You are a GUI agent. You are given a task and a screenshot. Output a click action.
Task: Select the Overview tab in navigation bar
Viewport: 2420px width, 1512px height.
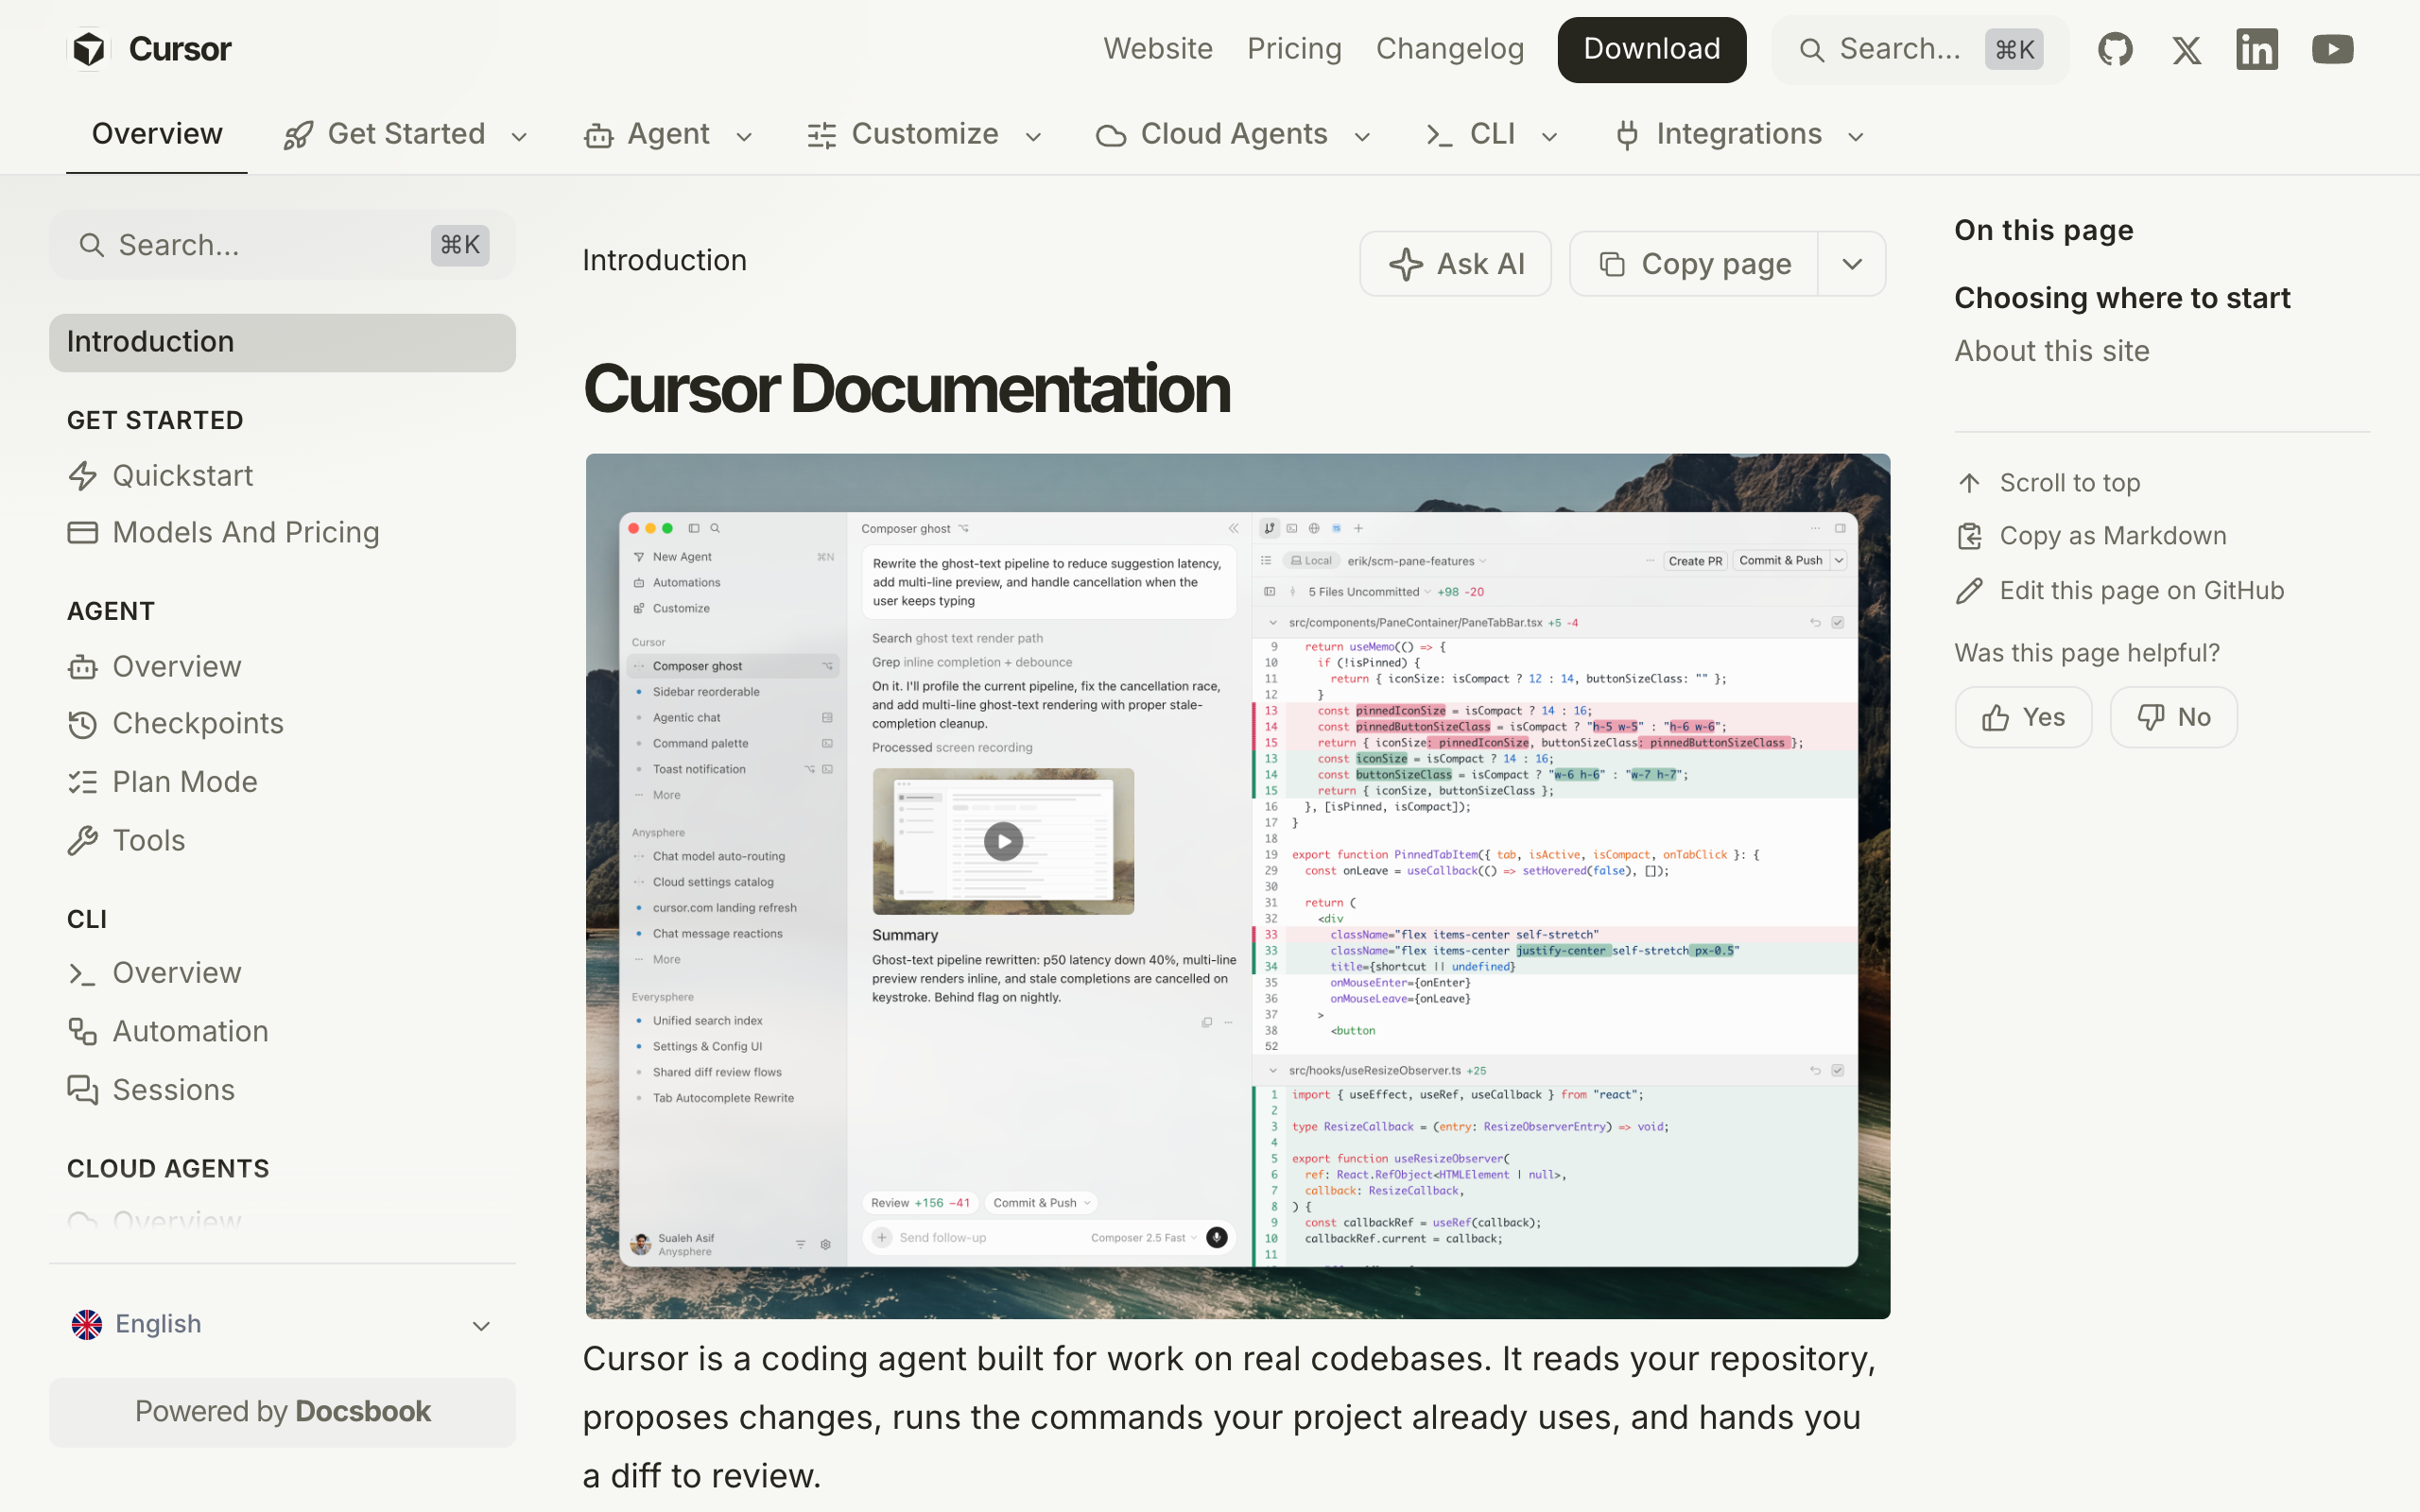tap(157, 134)
